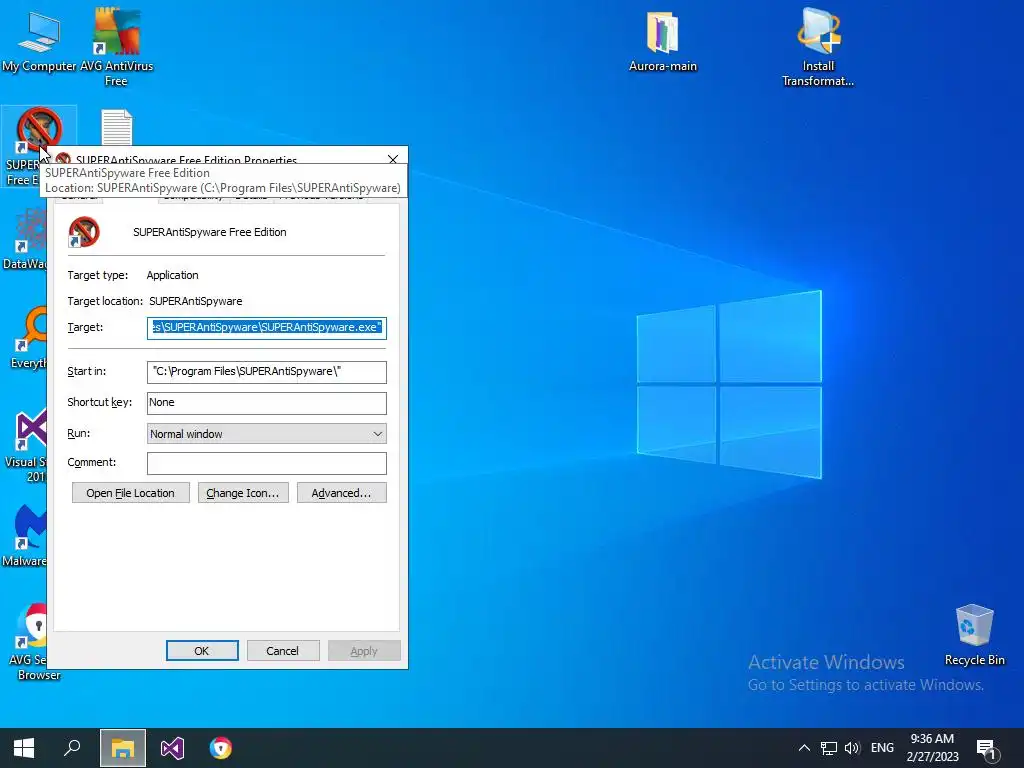
Task: Switch input language ENG indicator
Action: tap(882, 748)
